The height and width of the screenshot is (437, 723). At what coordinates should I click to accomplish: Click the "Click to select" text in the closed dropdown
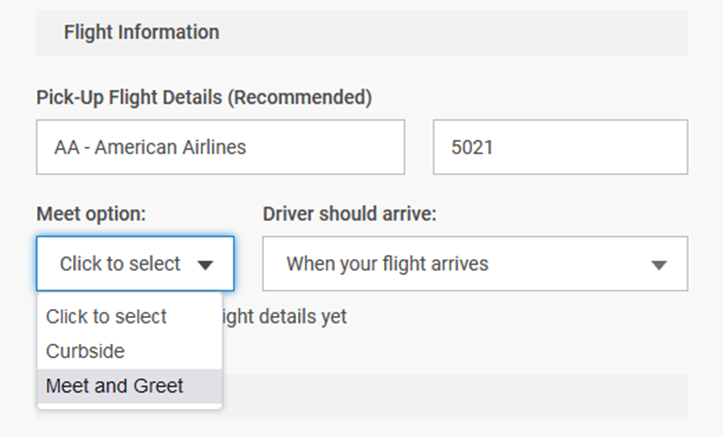(120, 264)
